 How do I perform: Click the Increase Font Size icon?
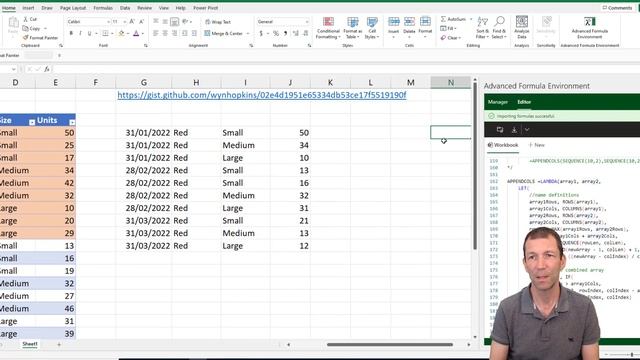click(132, 22)
